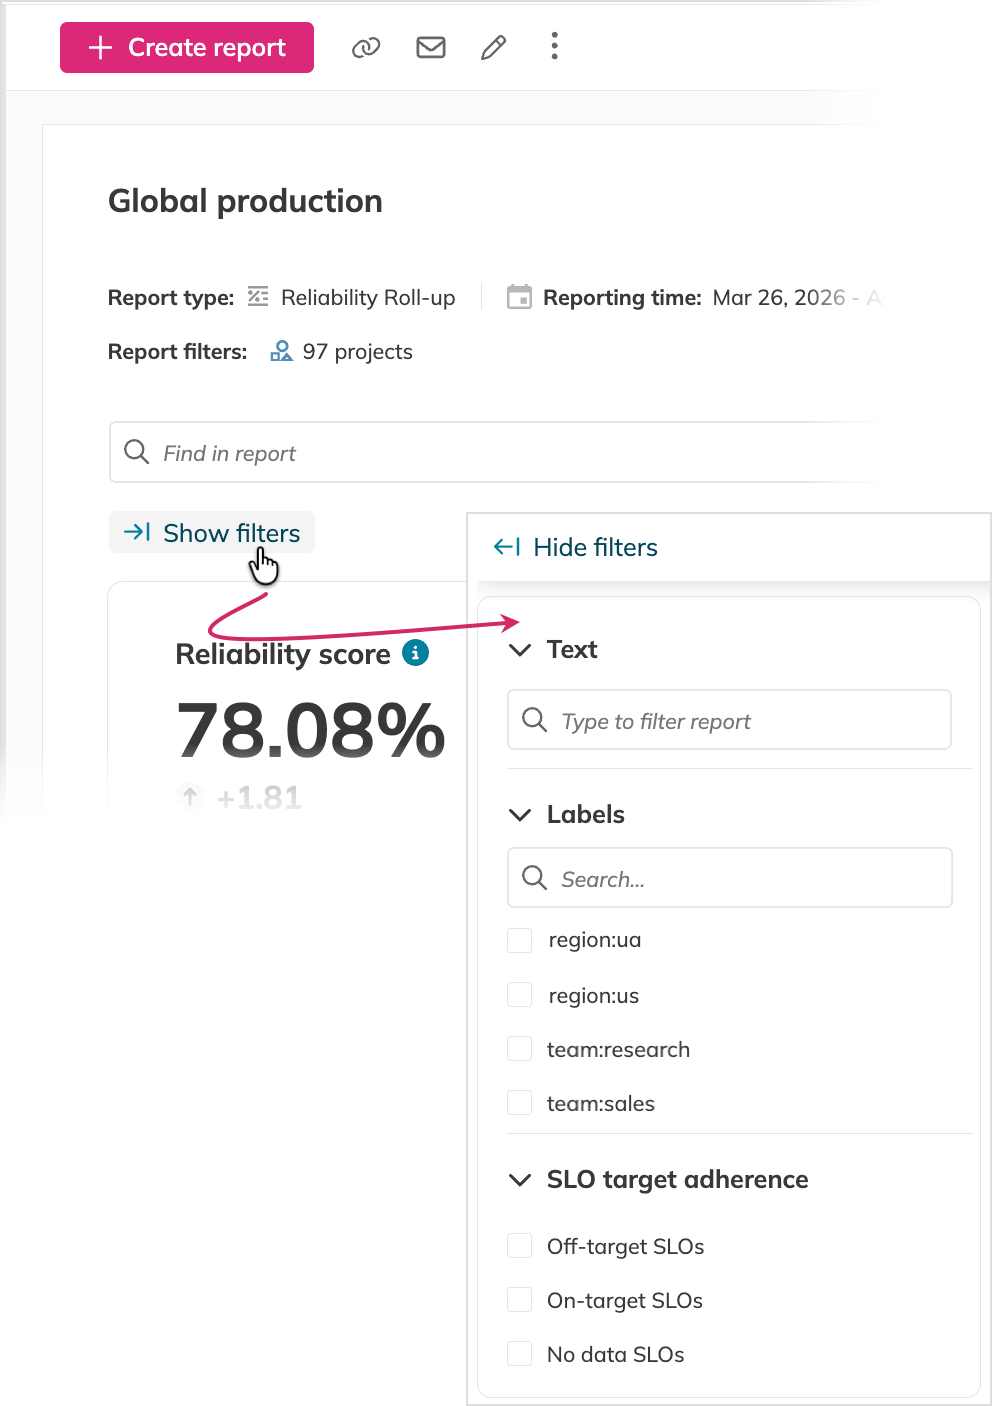Collapse the Text filter section
The width and height of the screenshot is (992, 1406).
pyautogui.click(x=519, y=649)
